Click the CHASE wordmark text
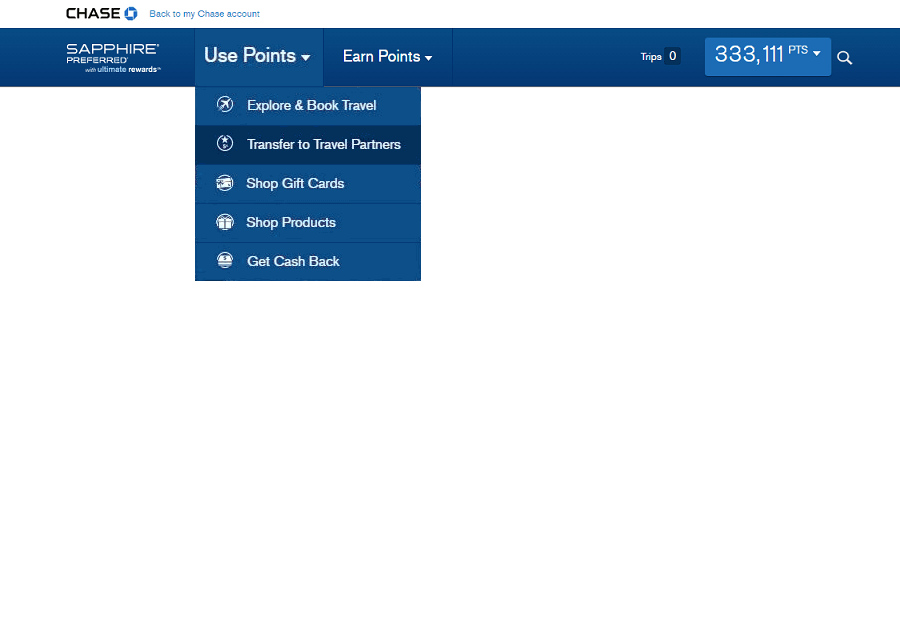The image size is (900, 619). coord(93,13)
